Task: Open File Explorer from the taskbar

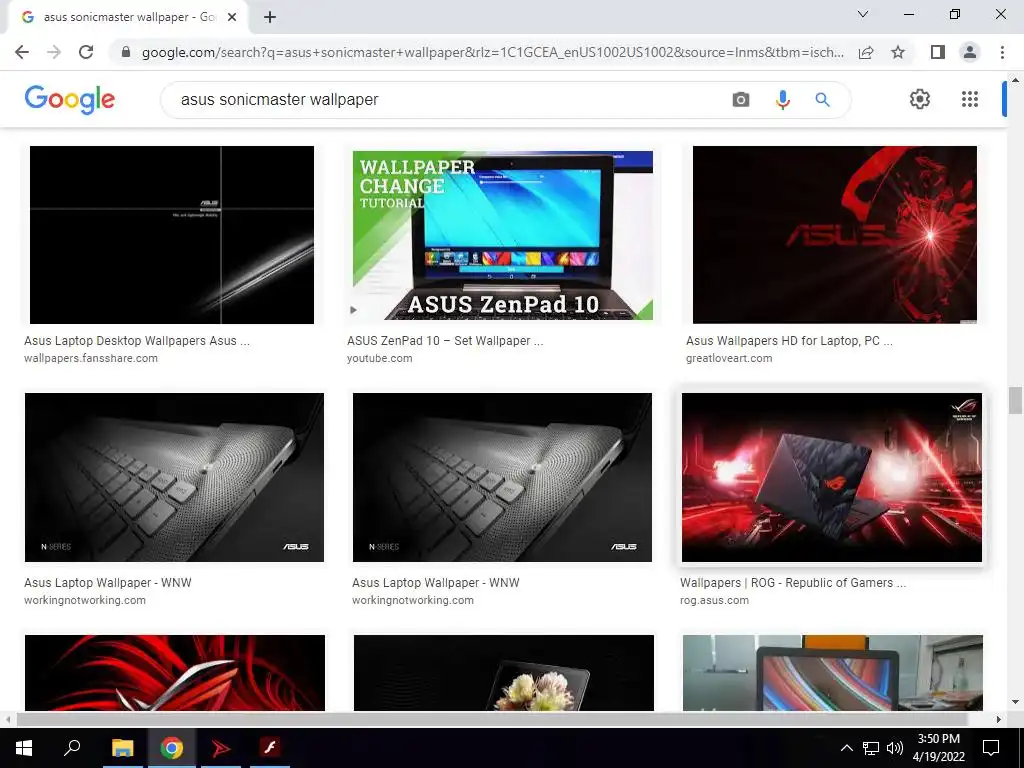Action: [122, 748]
